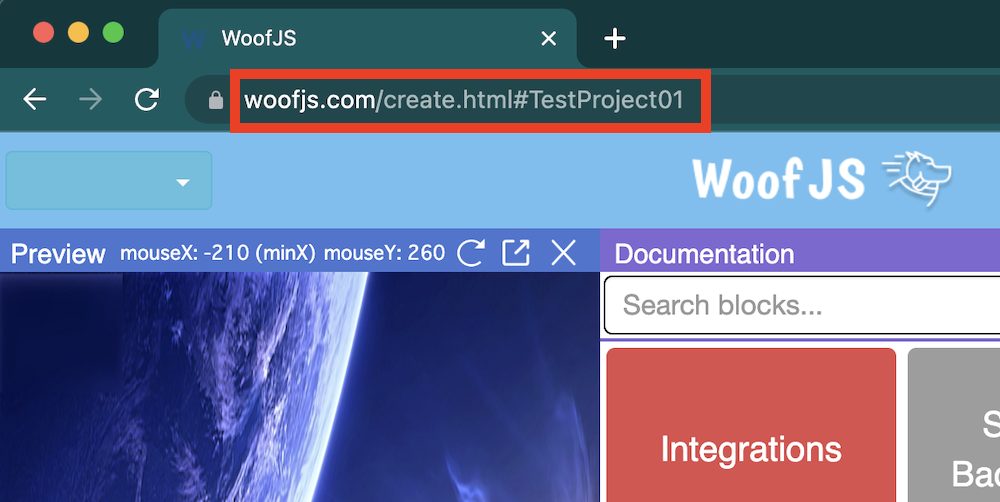Viewport: 1000px width, 502px height.
Task: Click the browser forward arrow
Action: coord(91,100)
